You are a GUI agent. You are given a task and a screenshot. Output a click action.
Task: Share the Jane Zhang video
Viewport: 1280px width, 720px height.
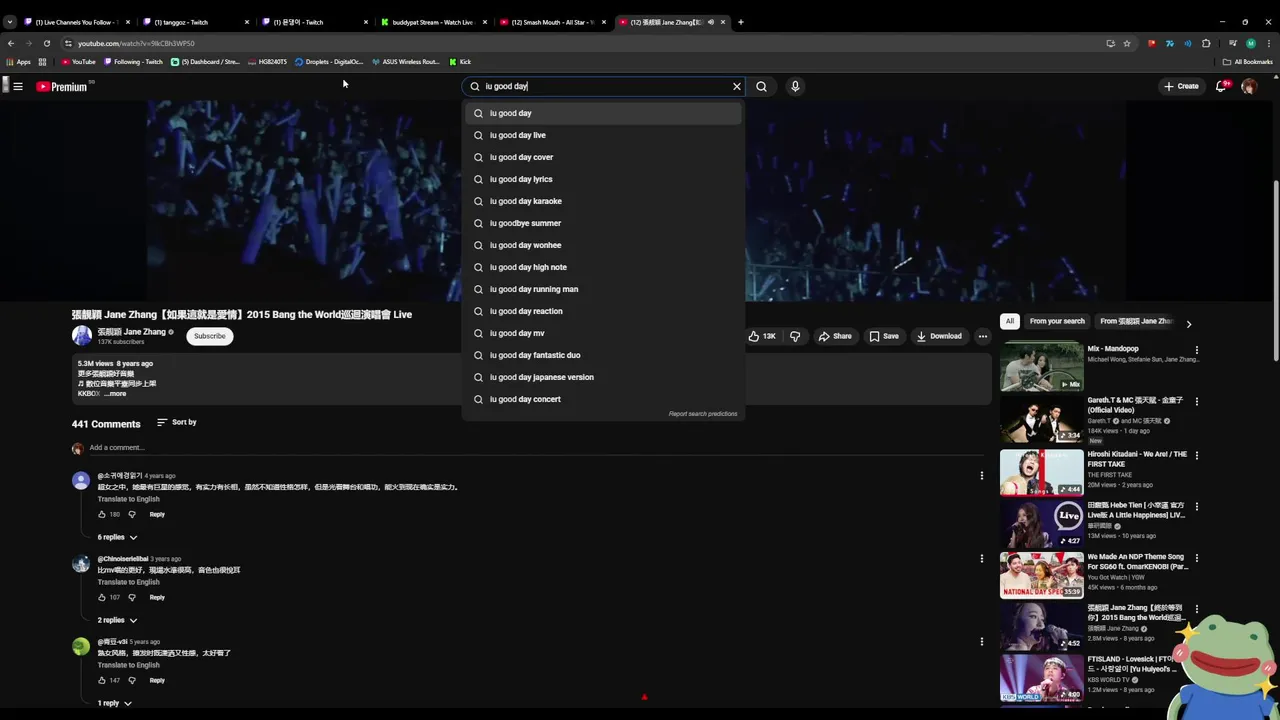(x=835, y=336)
